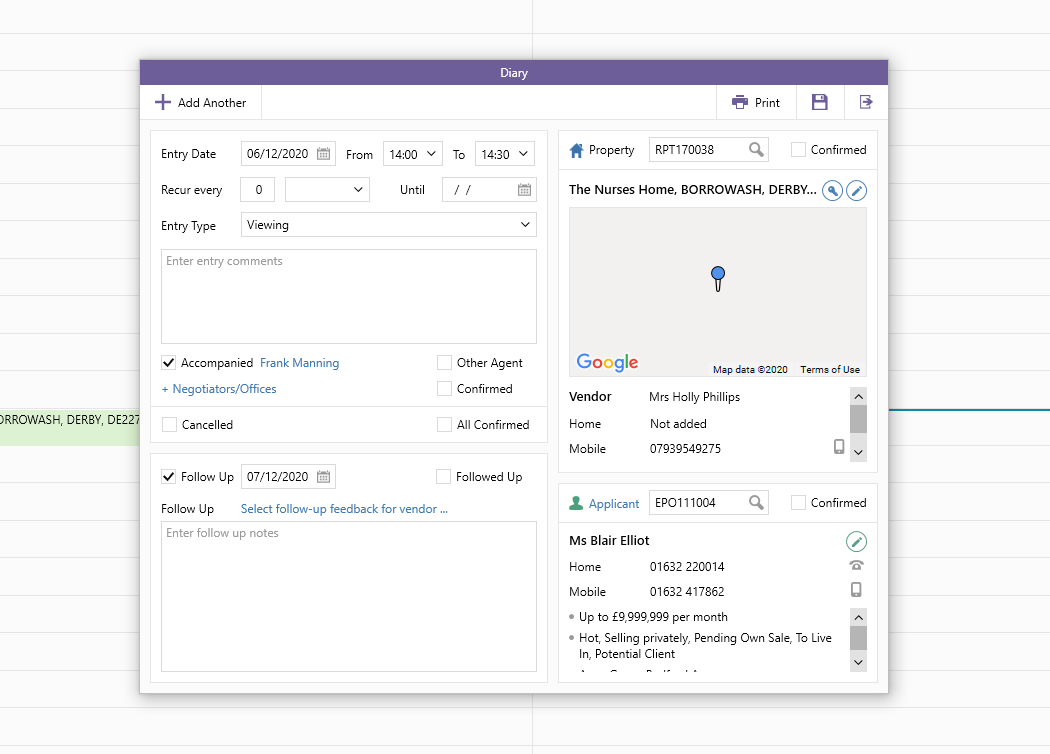Click the Add Another button
Image resolution: width=1050 pixels, height=754 pixels.
(201, 102)
